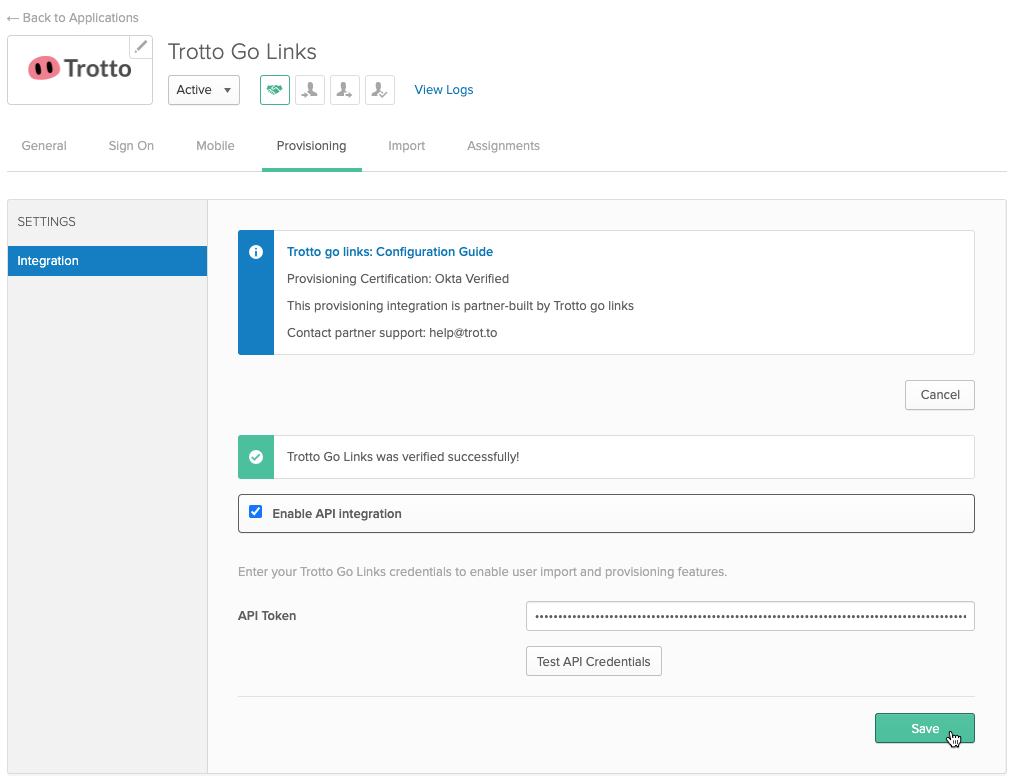The image size is (1013, 781).
Task: Click Test API Credentials button
Action: (x=593, y=661)
